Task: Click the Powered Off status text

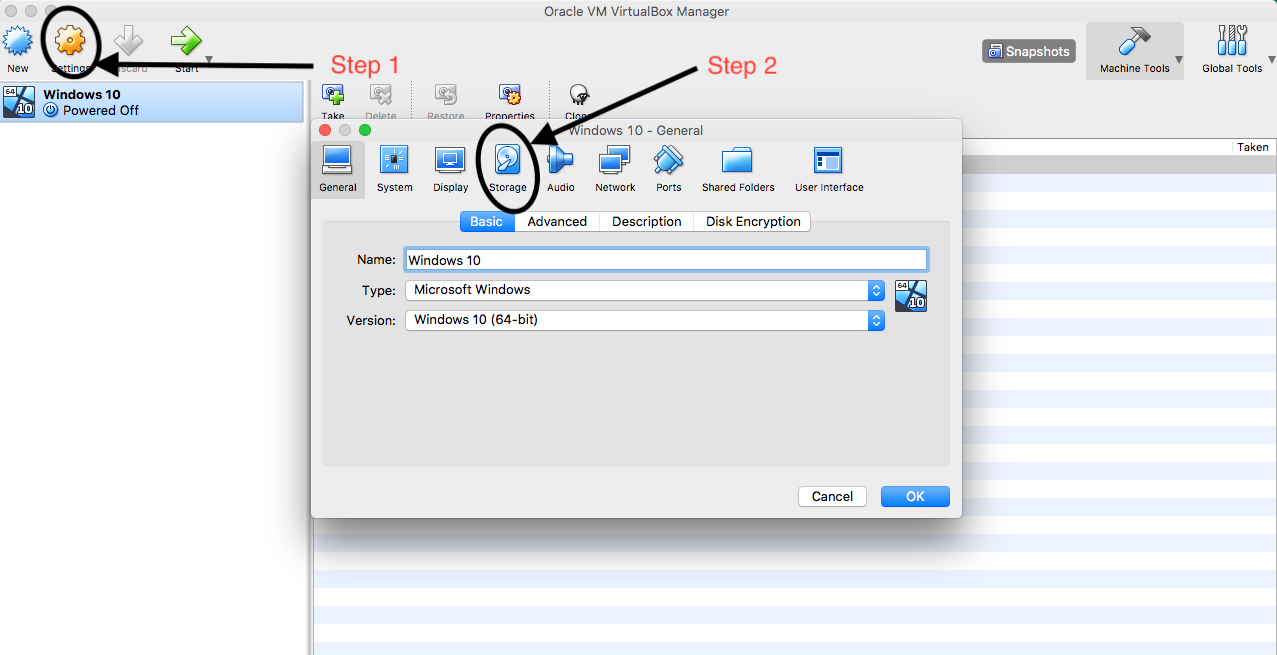Action: click(x=101, y=110)
